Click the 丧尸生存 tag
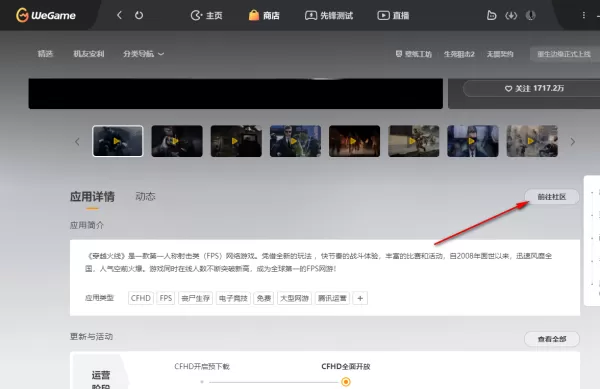The width and height of the screenshot is (600, 389). click(x=196, y=298)
